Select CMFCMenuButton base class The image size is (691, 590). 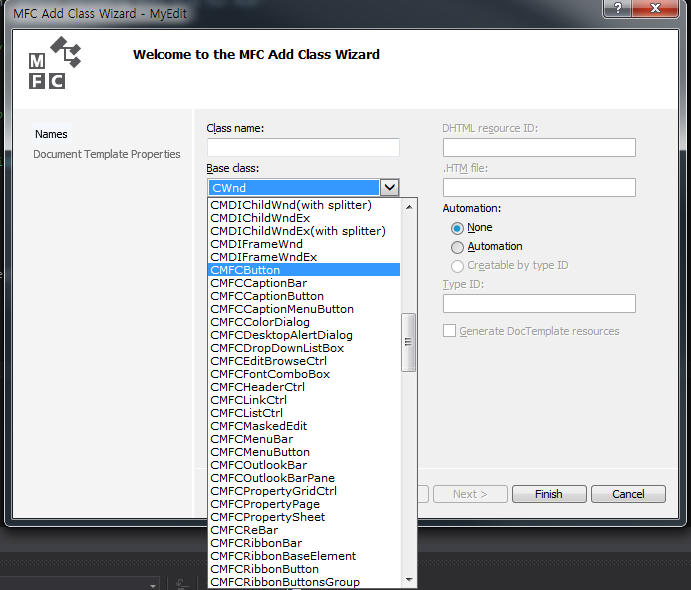coord(304,452)
